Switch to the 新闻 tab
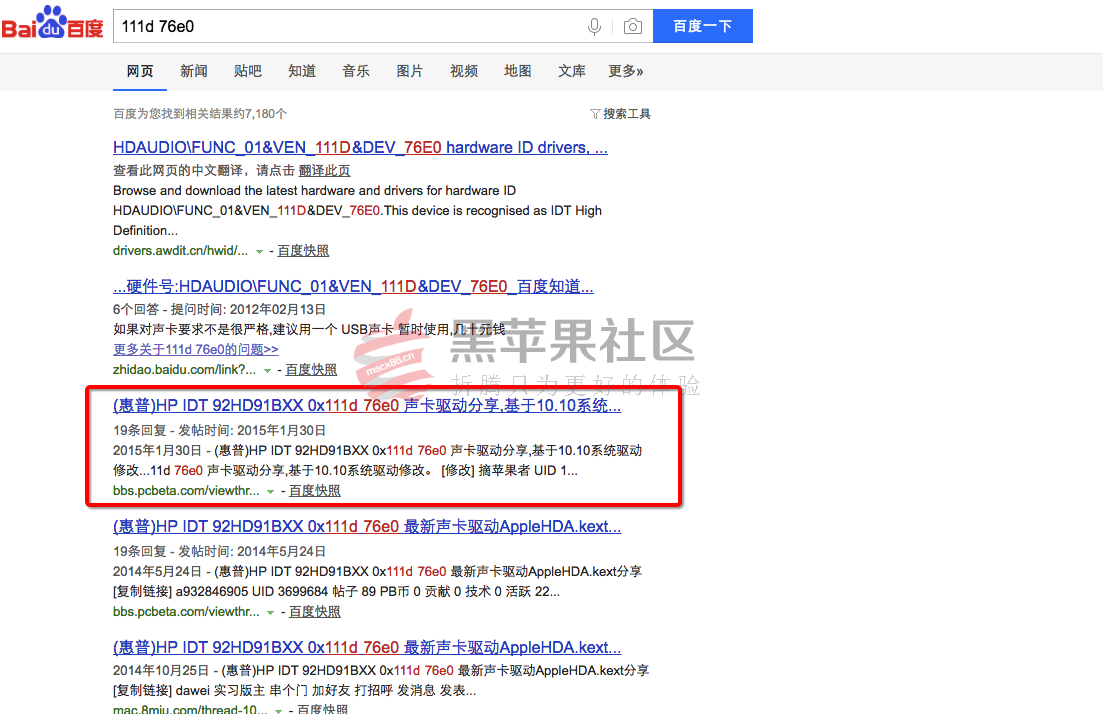The image size is (1103, 714). (x=193, y=71)
